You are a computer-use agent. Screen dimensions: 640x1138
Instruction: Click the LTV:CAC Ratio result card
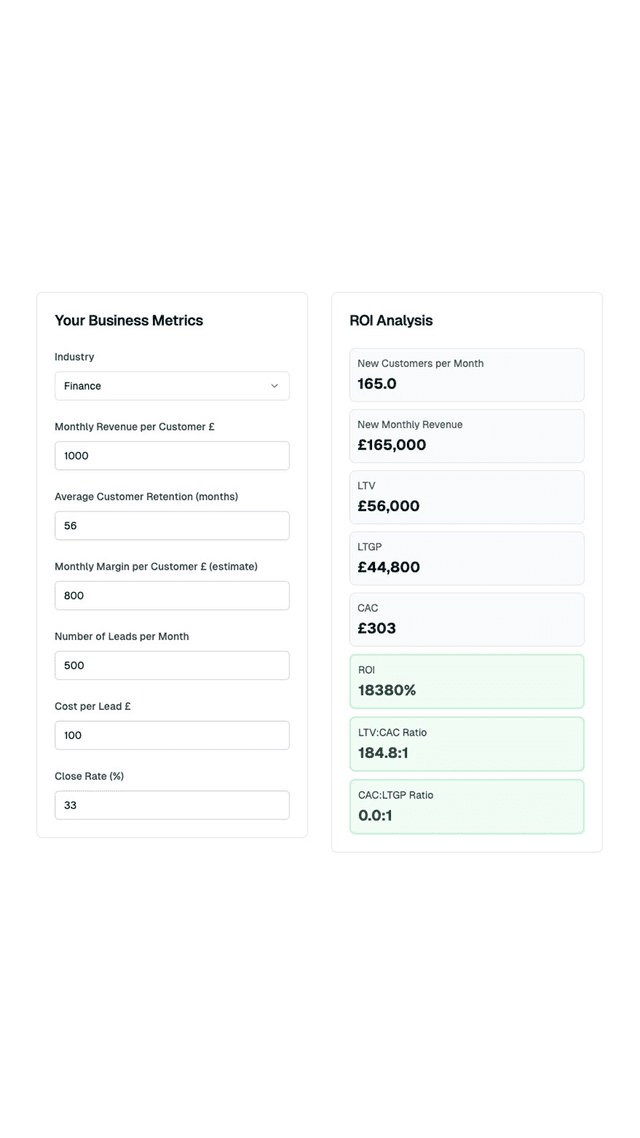point(466,743)
